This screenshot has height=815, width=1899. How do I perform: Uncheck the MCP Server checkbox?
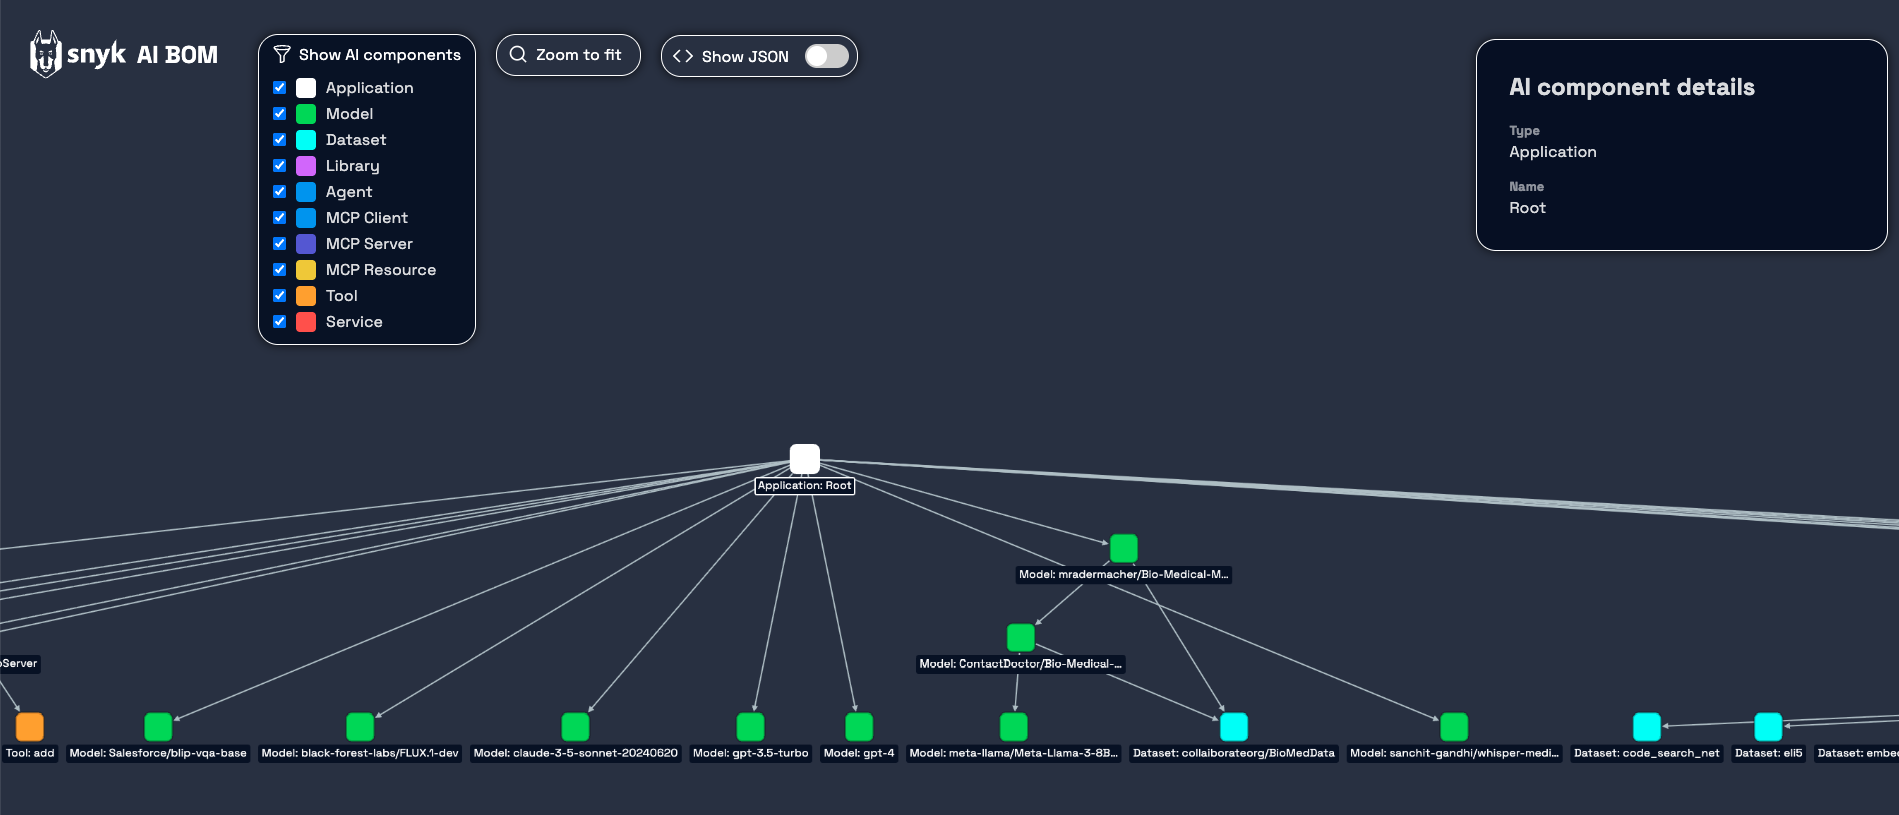pyautogui.click(x=280, y=244)
